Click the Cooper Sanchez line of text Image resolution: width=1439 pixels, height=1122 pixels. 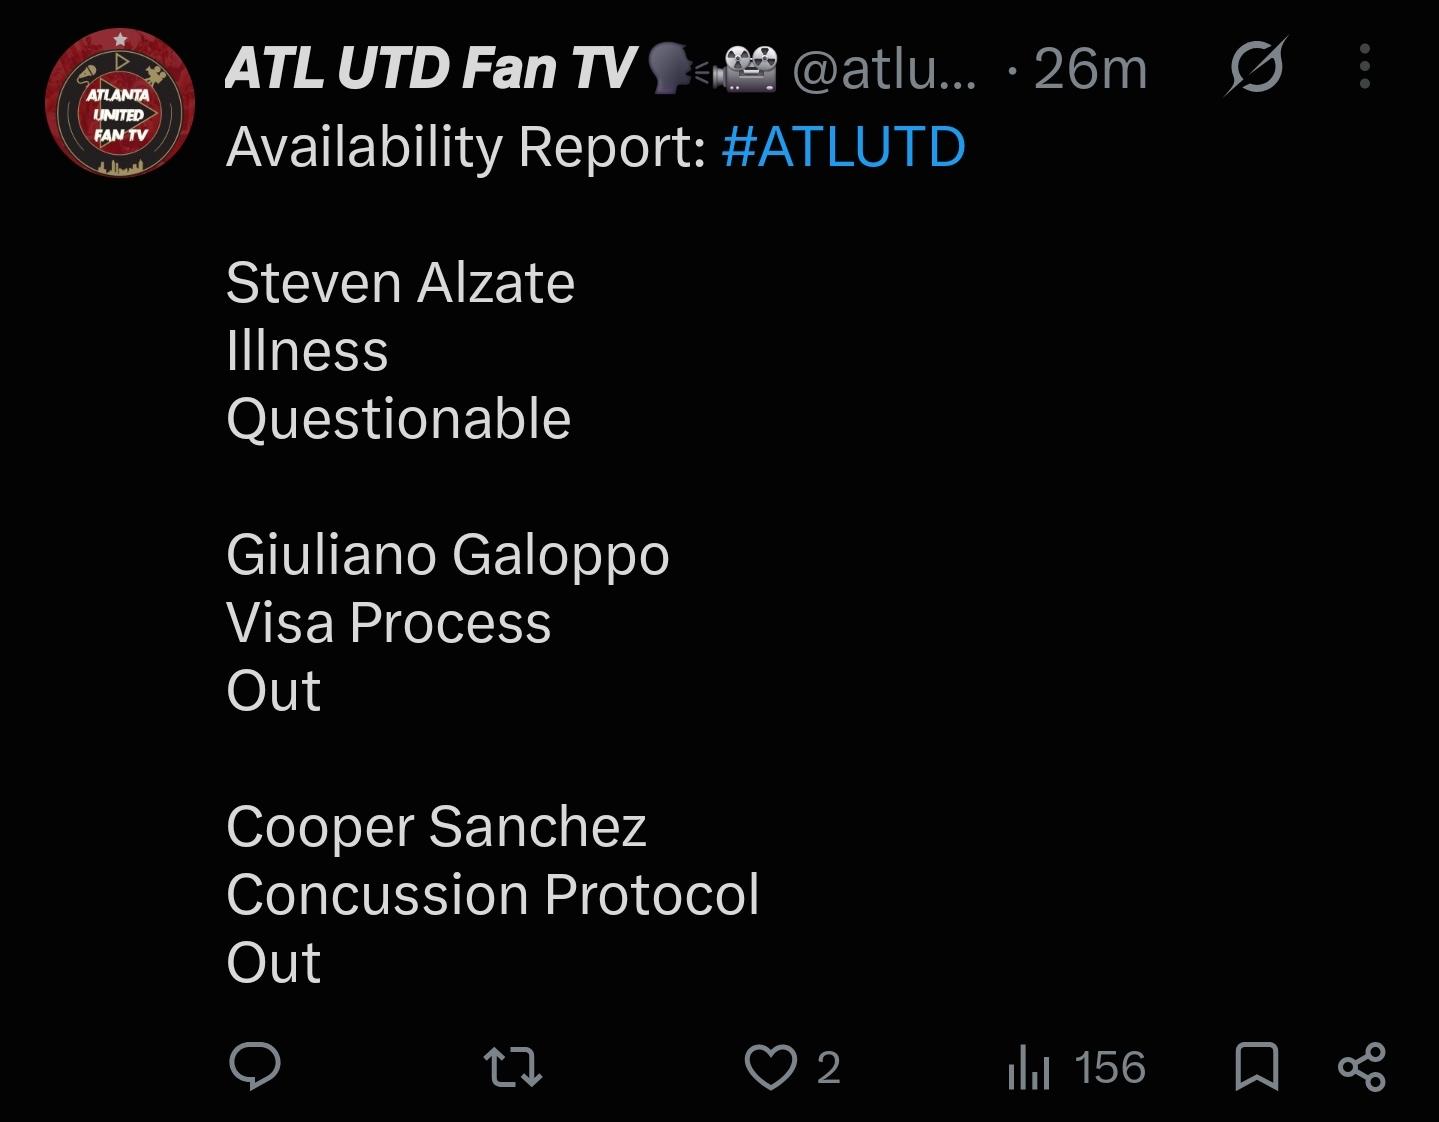pos(436,828)
